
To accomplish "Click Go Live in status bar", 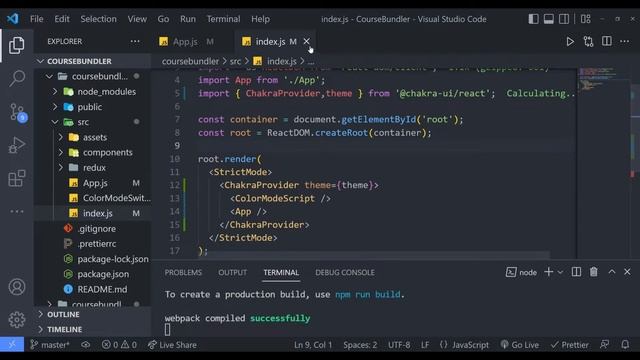I will pyautogui.click(x=520, y=345).
